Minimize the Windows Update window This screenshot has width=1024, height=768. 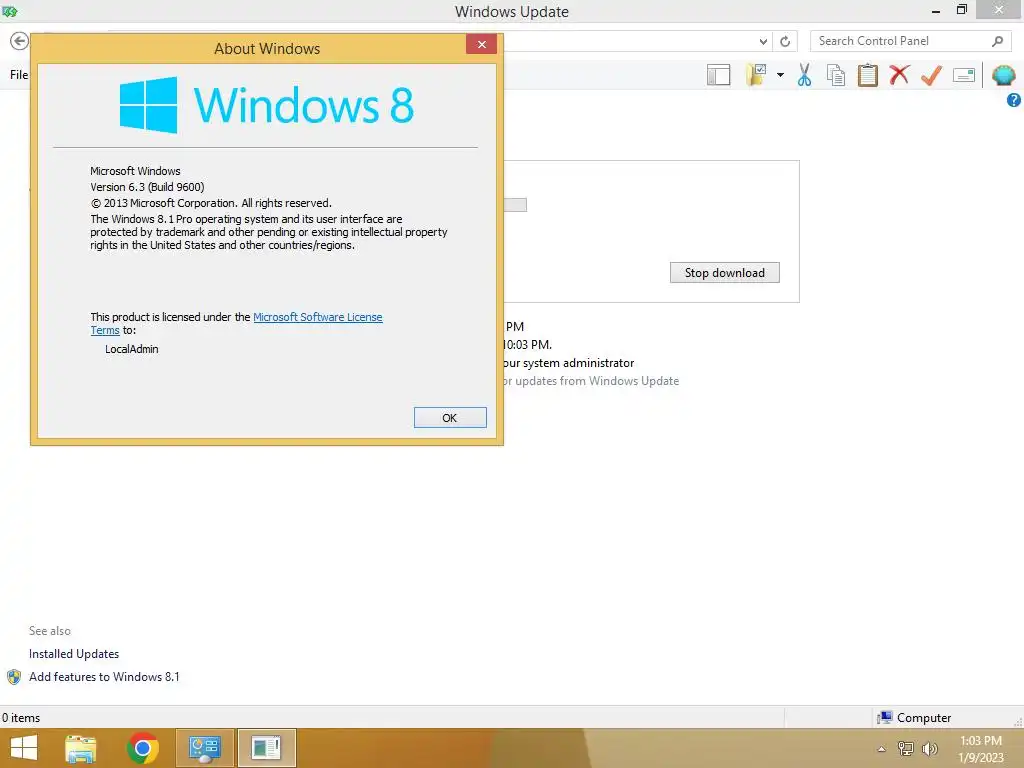click(936, 11)
